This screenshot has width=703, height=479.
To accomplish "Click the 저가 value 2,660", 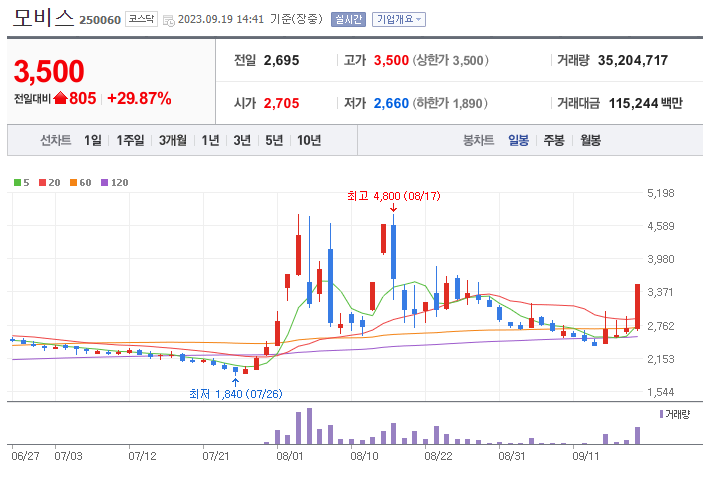I will [x=391, y=103].
